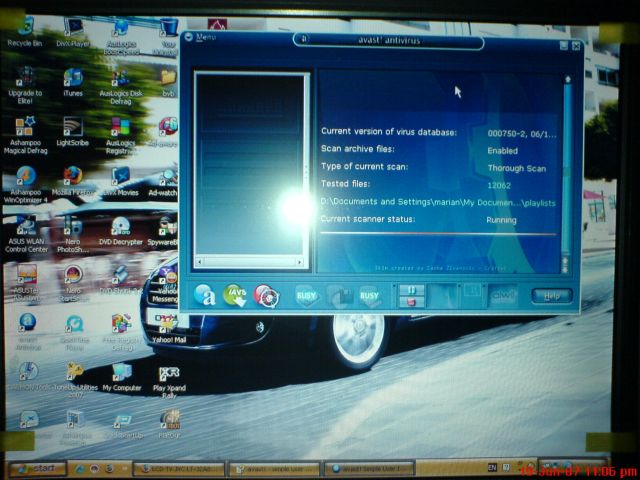Screen dimensions: 640x480
Task: Open the avast! Menu button
Action: tap(200, 37)
